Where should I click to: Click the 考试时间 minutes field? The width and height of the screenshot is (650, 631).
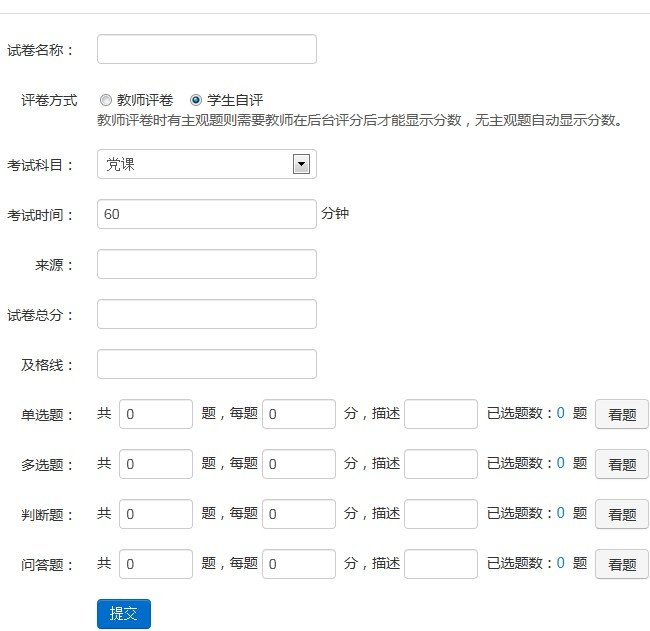click(207, 214)
